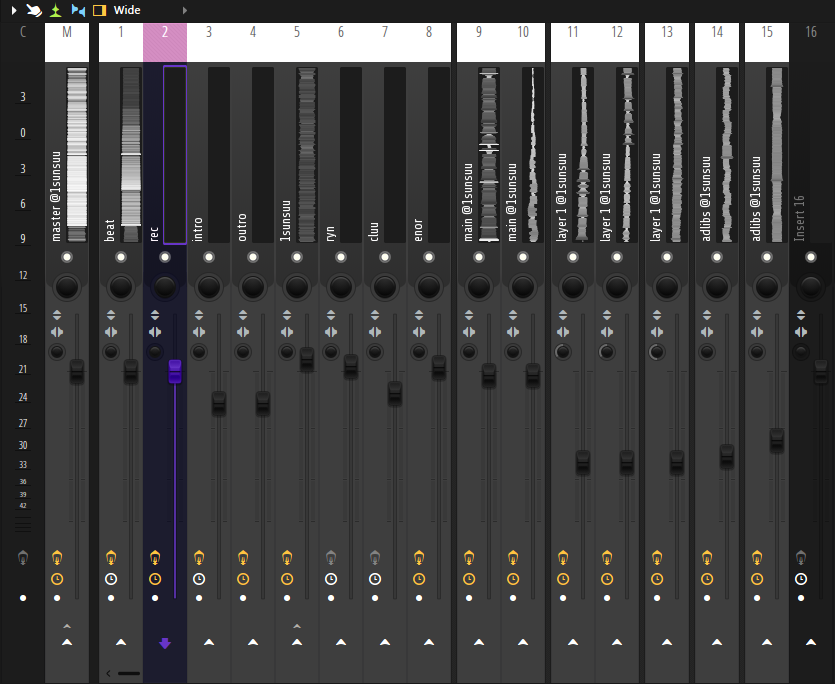Mute the rec track
This screenshot has height=684, width=835.
(x=165, y=257)
